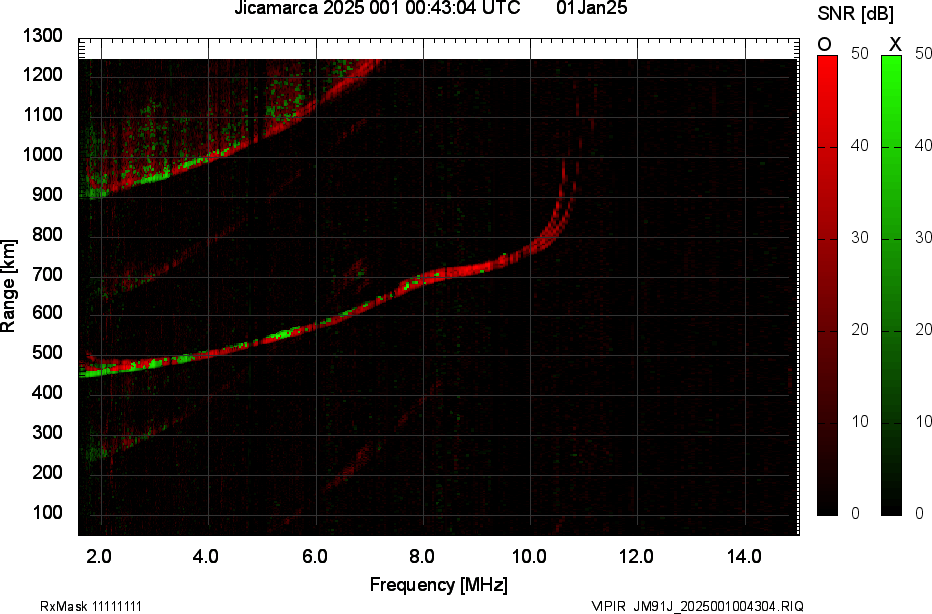
Task: Click the 40 tick label beside the O color bar
Action: tap(860, 146)
